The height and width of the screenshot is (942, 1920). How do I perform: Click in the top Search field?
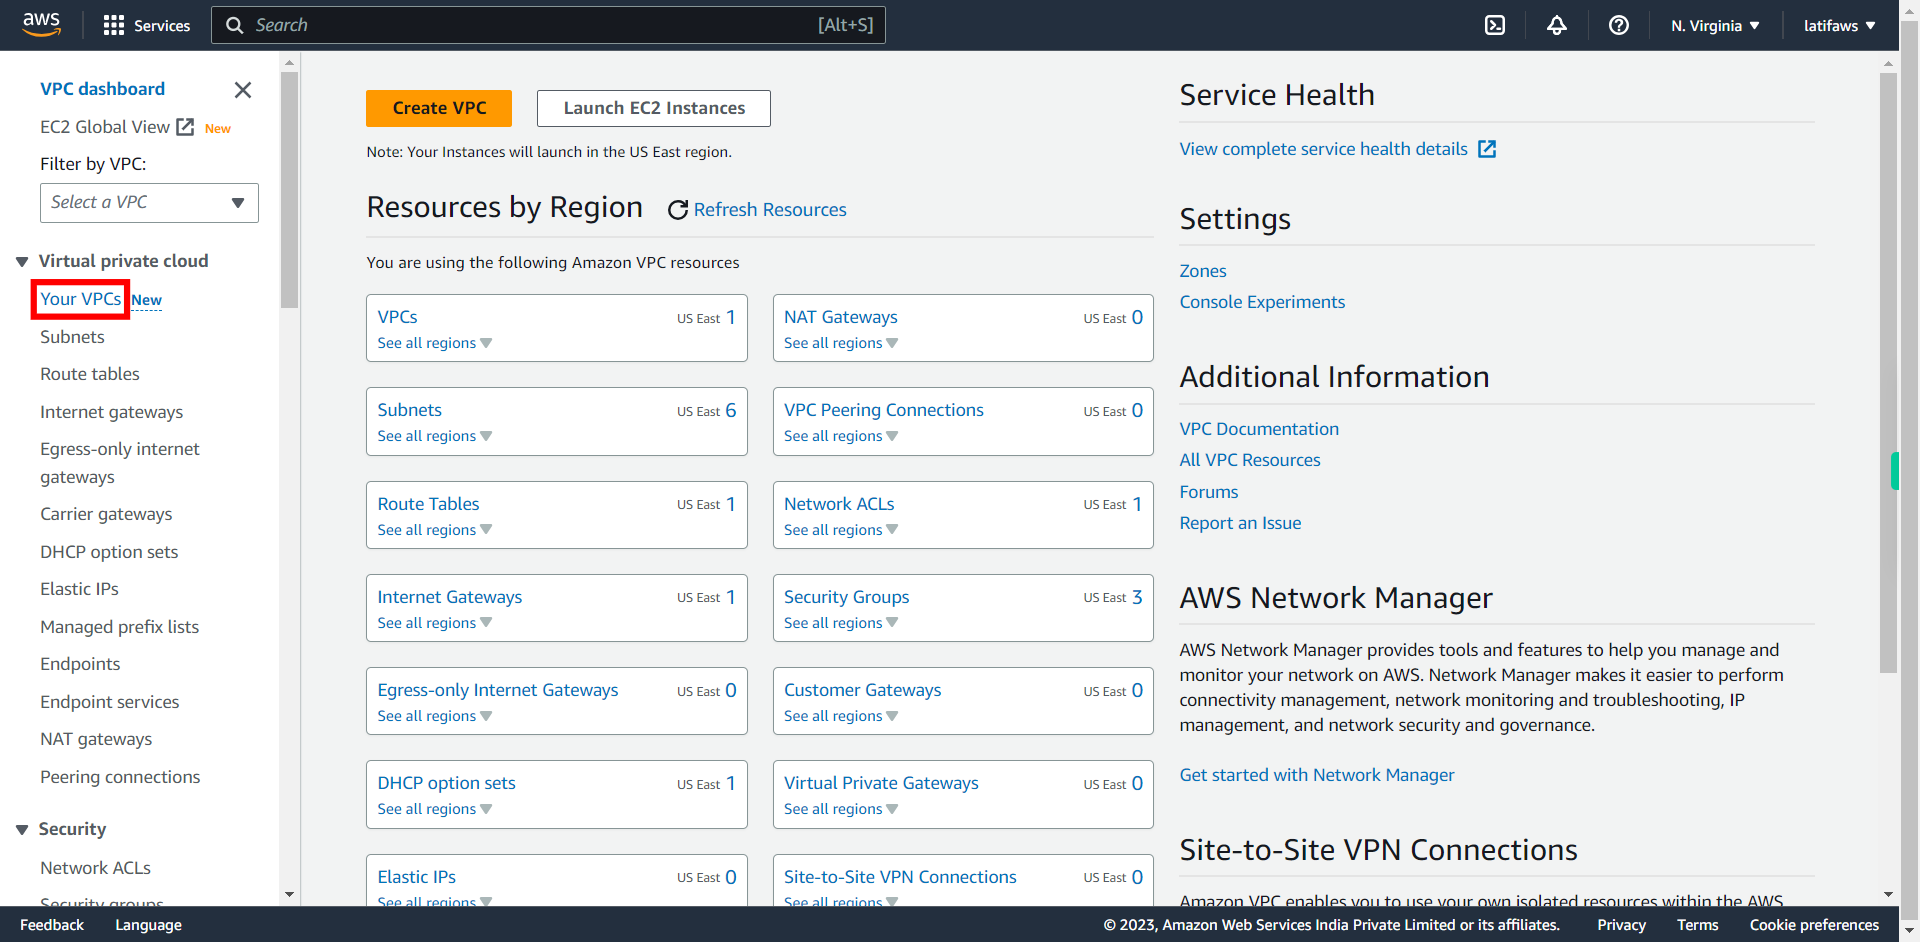[548, 26]
